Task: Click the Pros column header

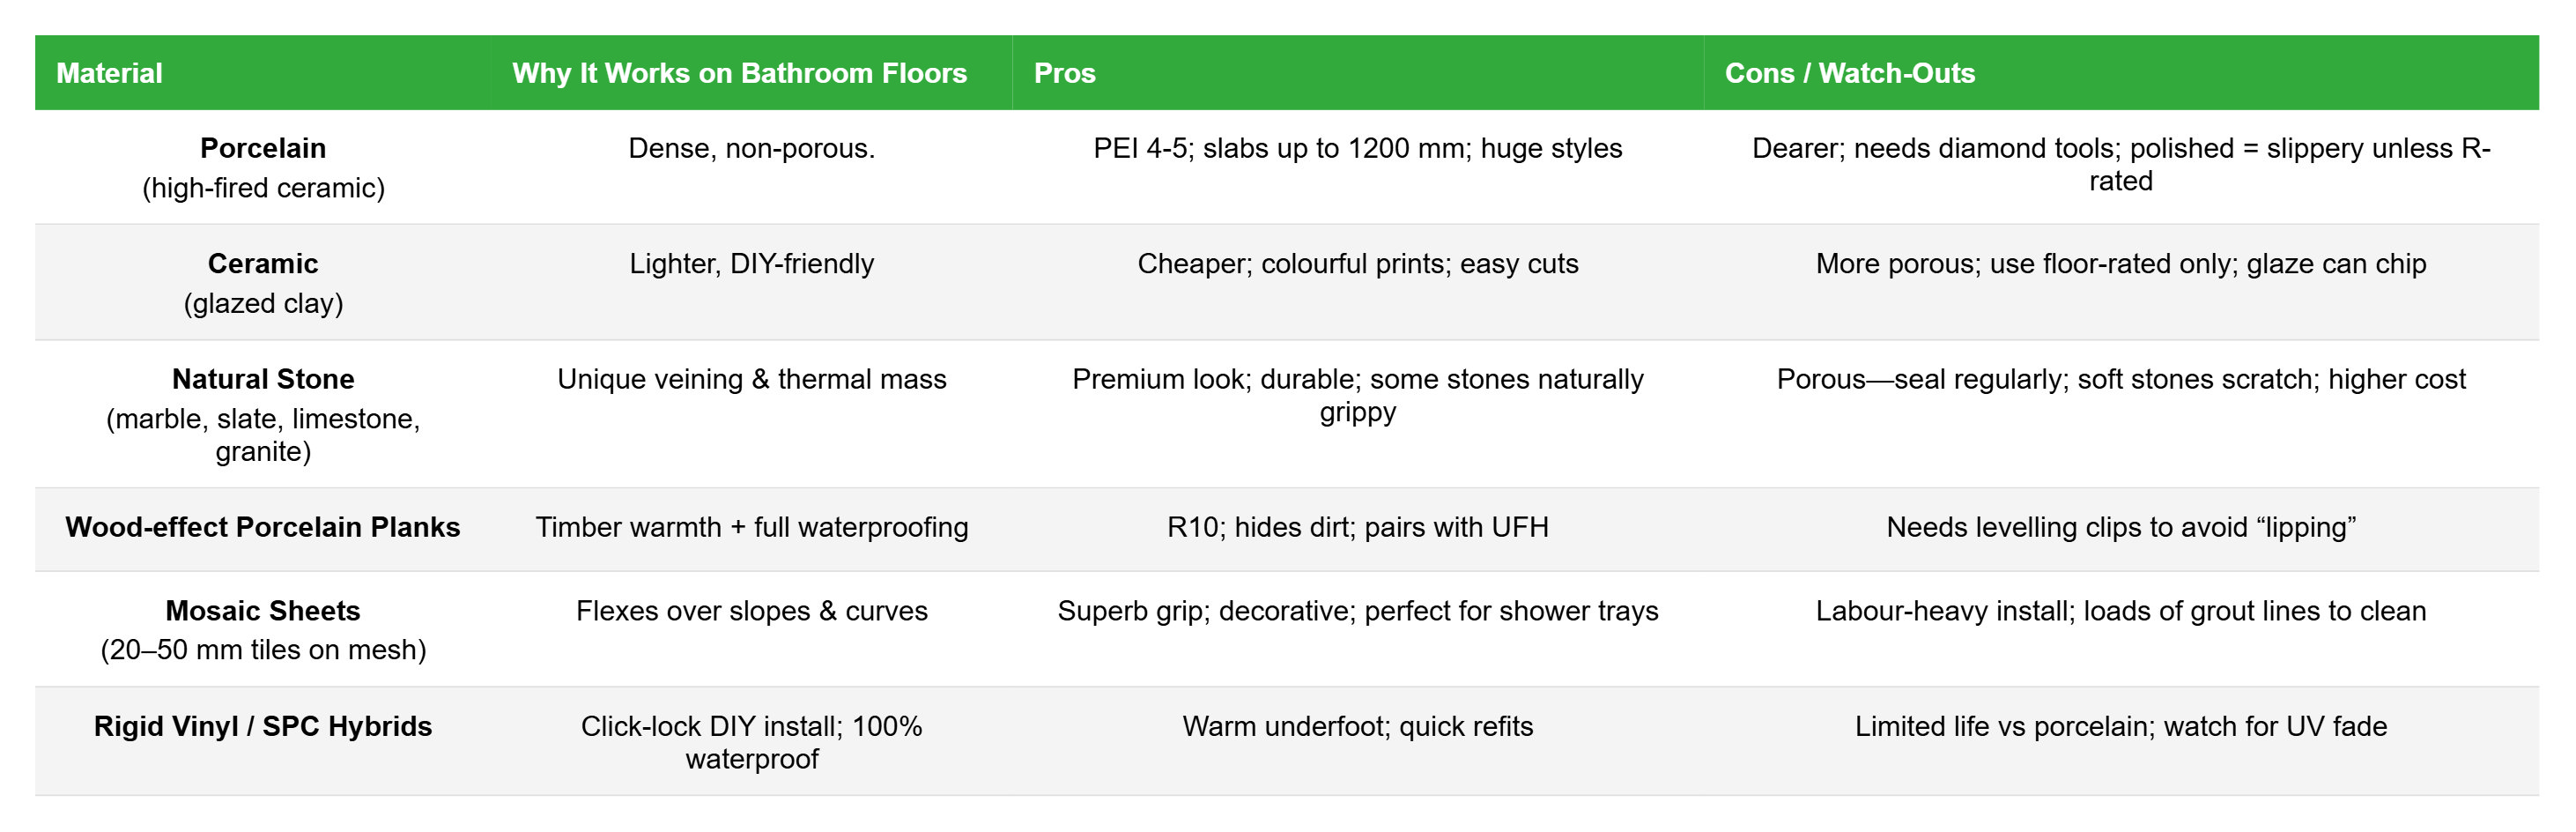Action: pyautogui.click(x=1064, y=73)
